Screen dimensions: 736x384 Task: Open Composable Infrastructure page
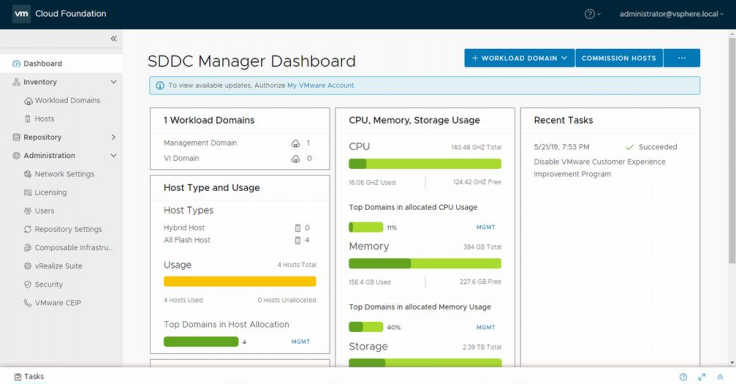tap(74, 247)
